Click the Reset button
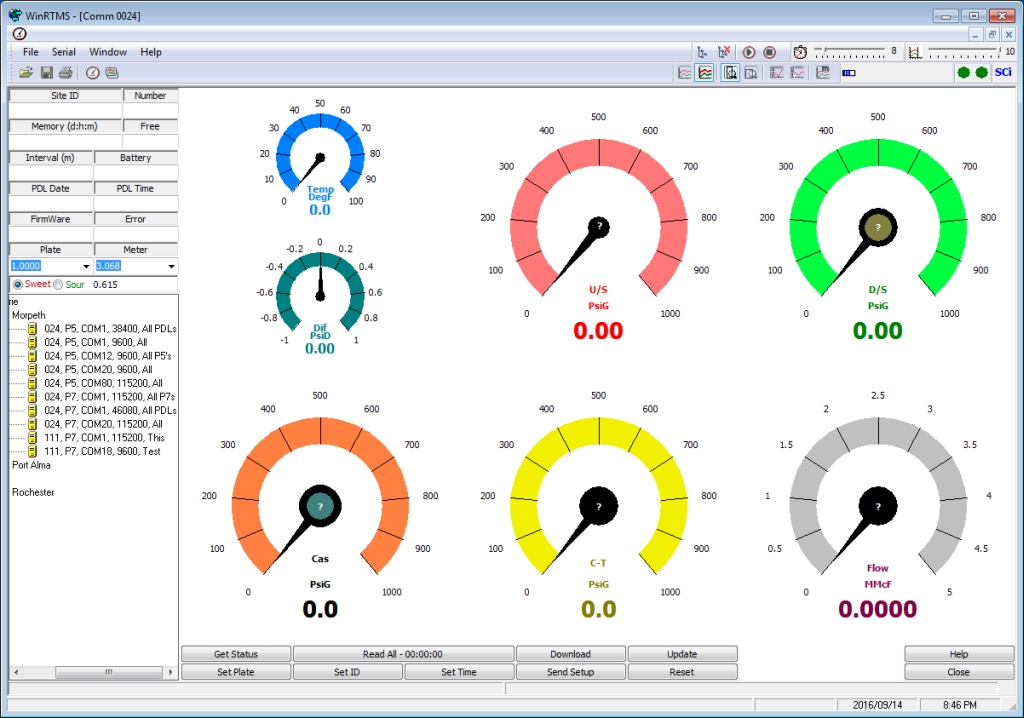Image resolution: width=1024 pixels, height=718 pixels. click(x=682, y=672)
